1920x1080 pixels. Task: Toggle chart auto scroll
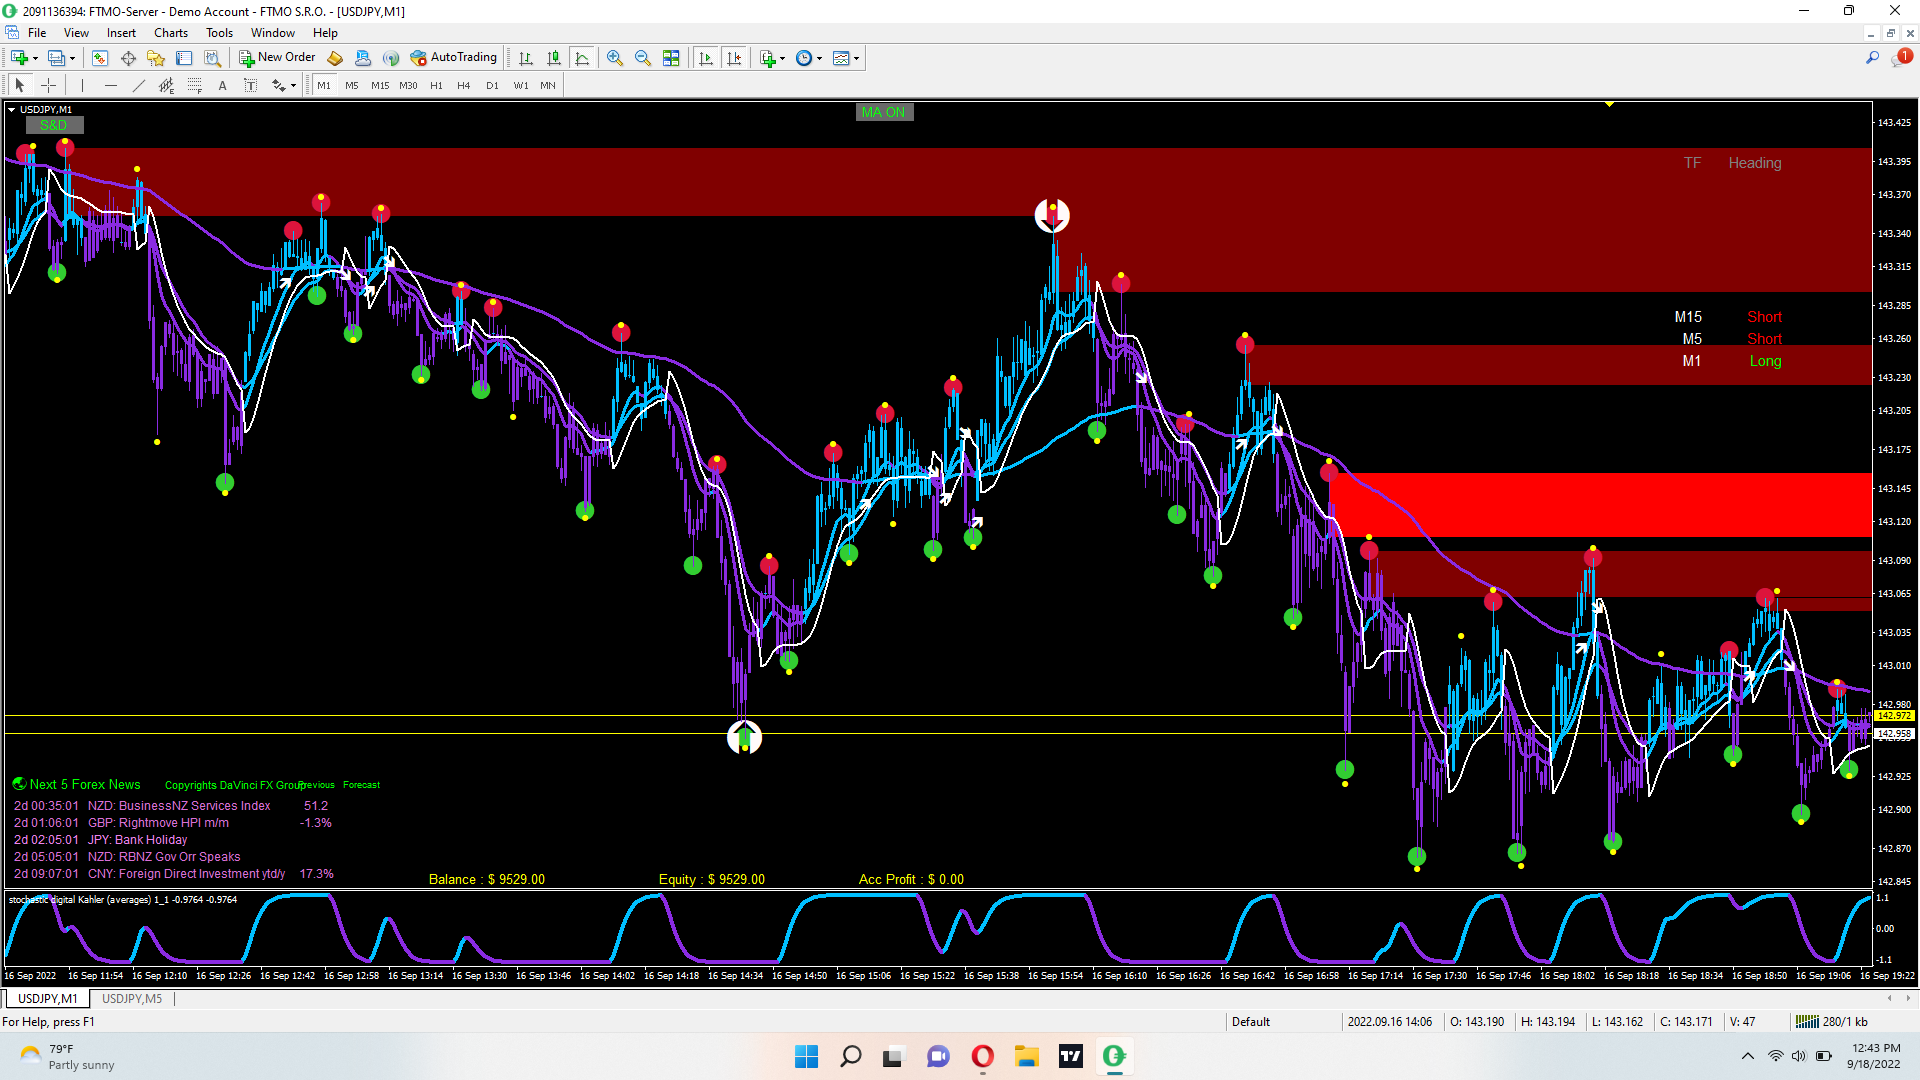706,58
